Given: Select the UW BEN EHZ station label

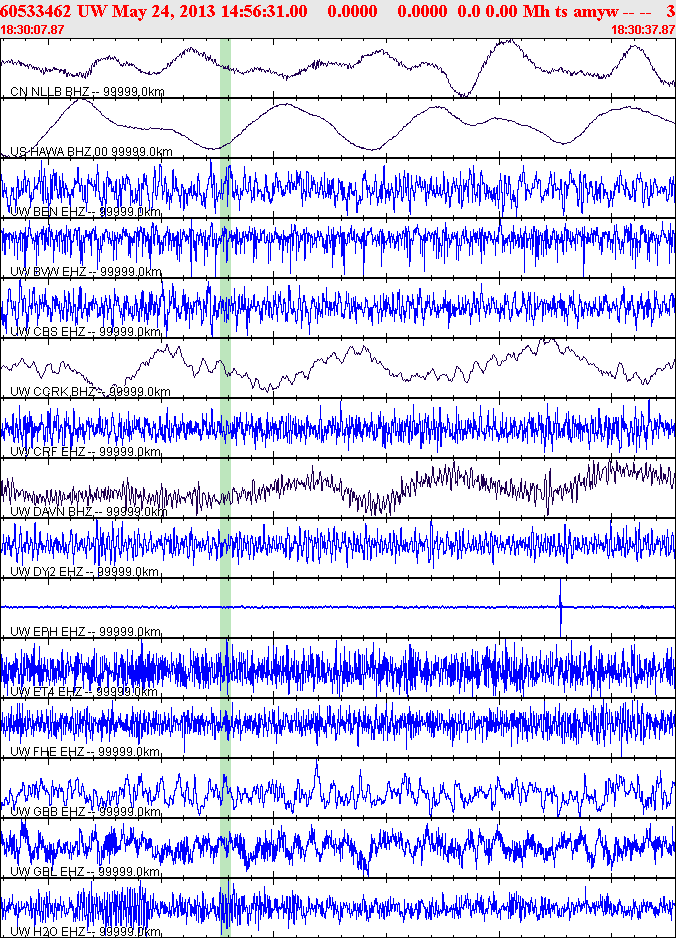Looking at the screenshot, I should (86, 212).
